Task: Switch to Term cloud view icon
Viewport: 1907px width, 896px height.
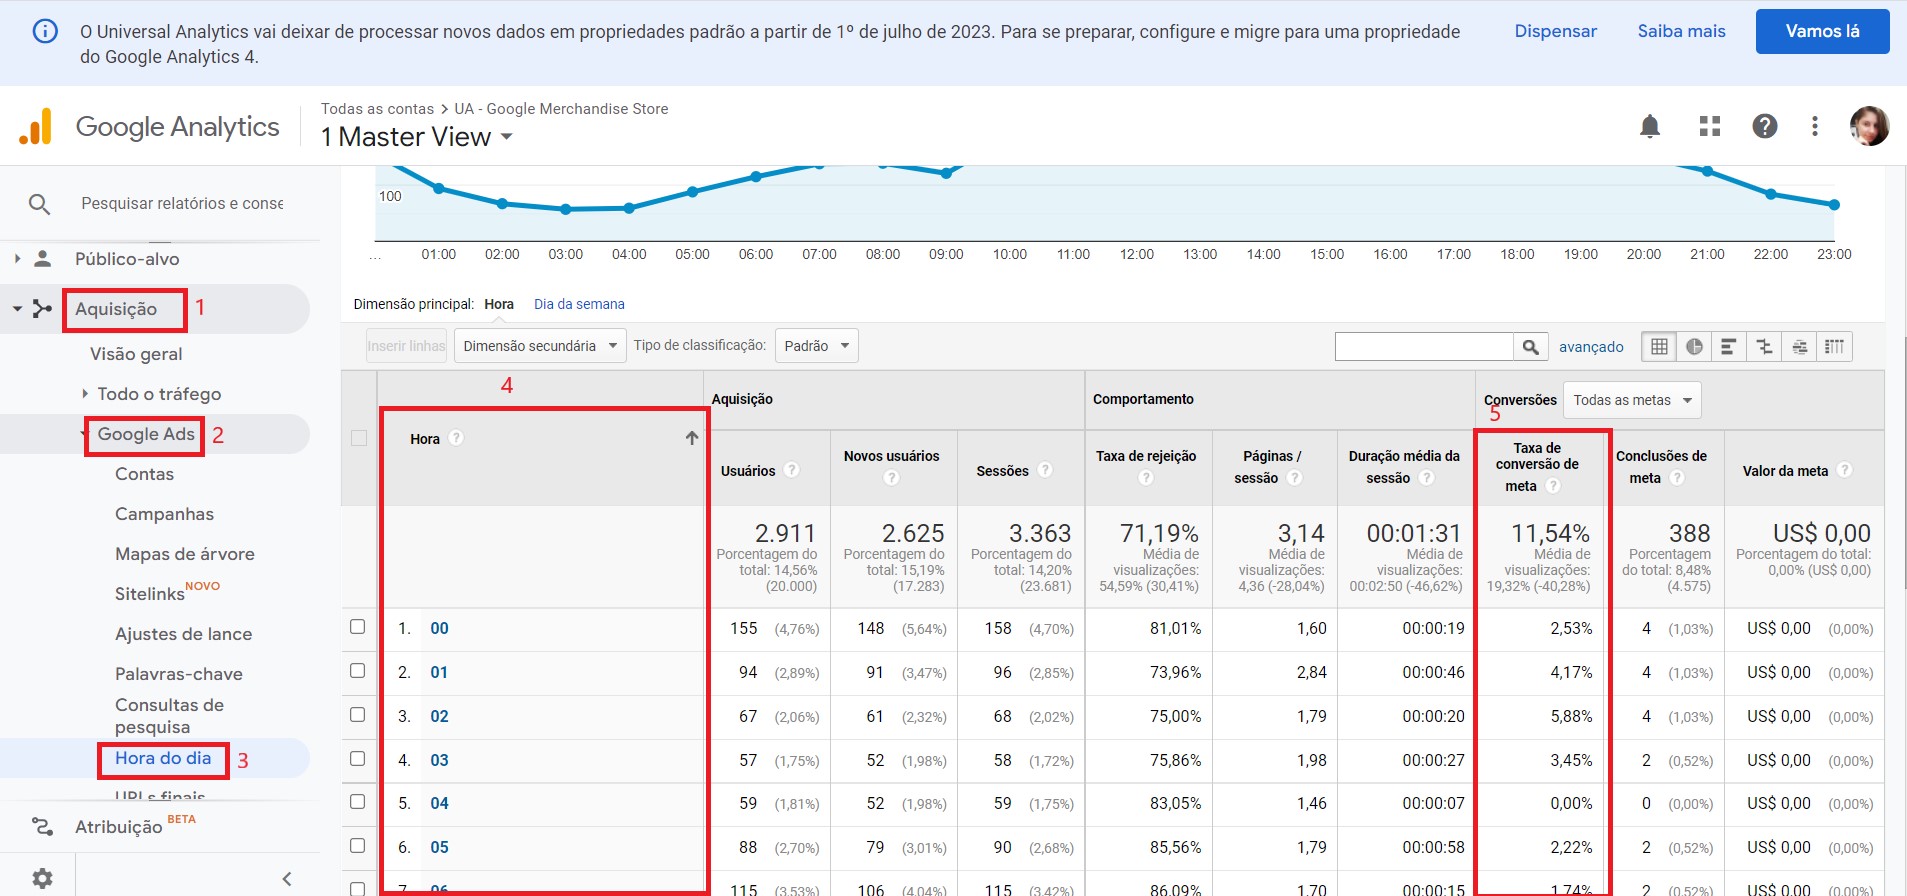Action: tap(1799, 346)
